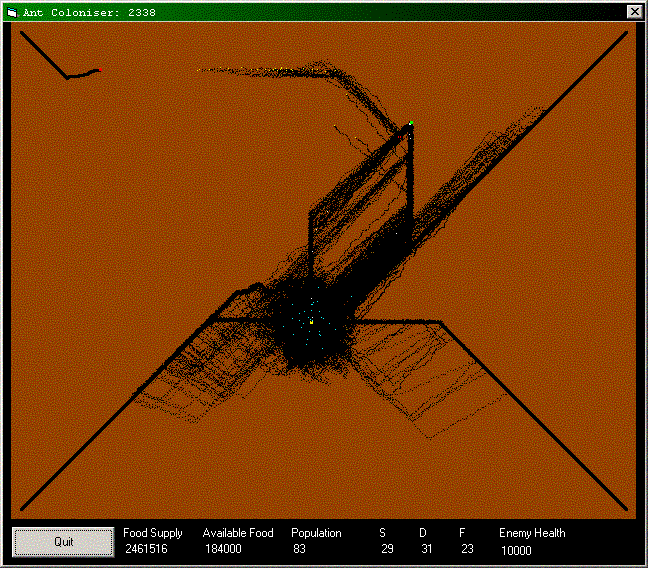Click the green dot atop the vertical wall
The image size is (648, 568).
(x=410, y=124)
